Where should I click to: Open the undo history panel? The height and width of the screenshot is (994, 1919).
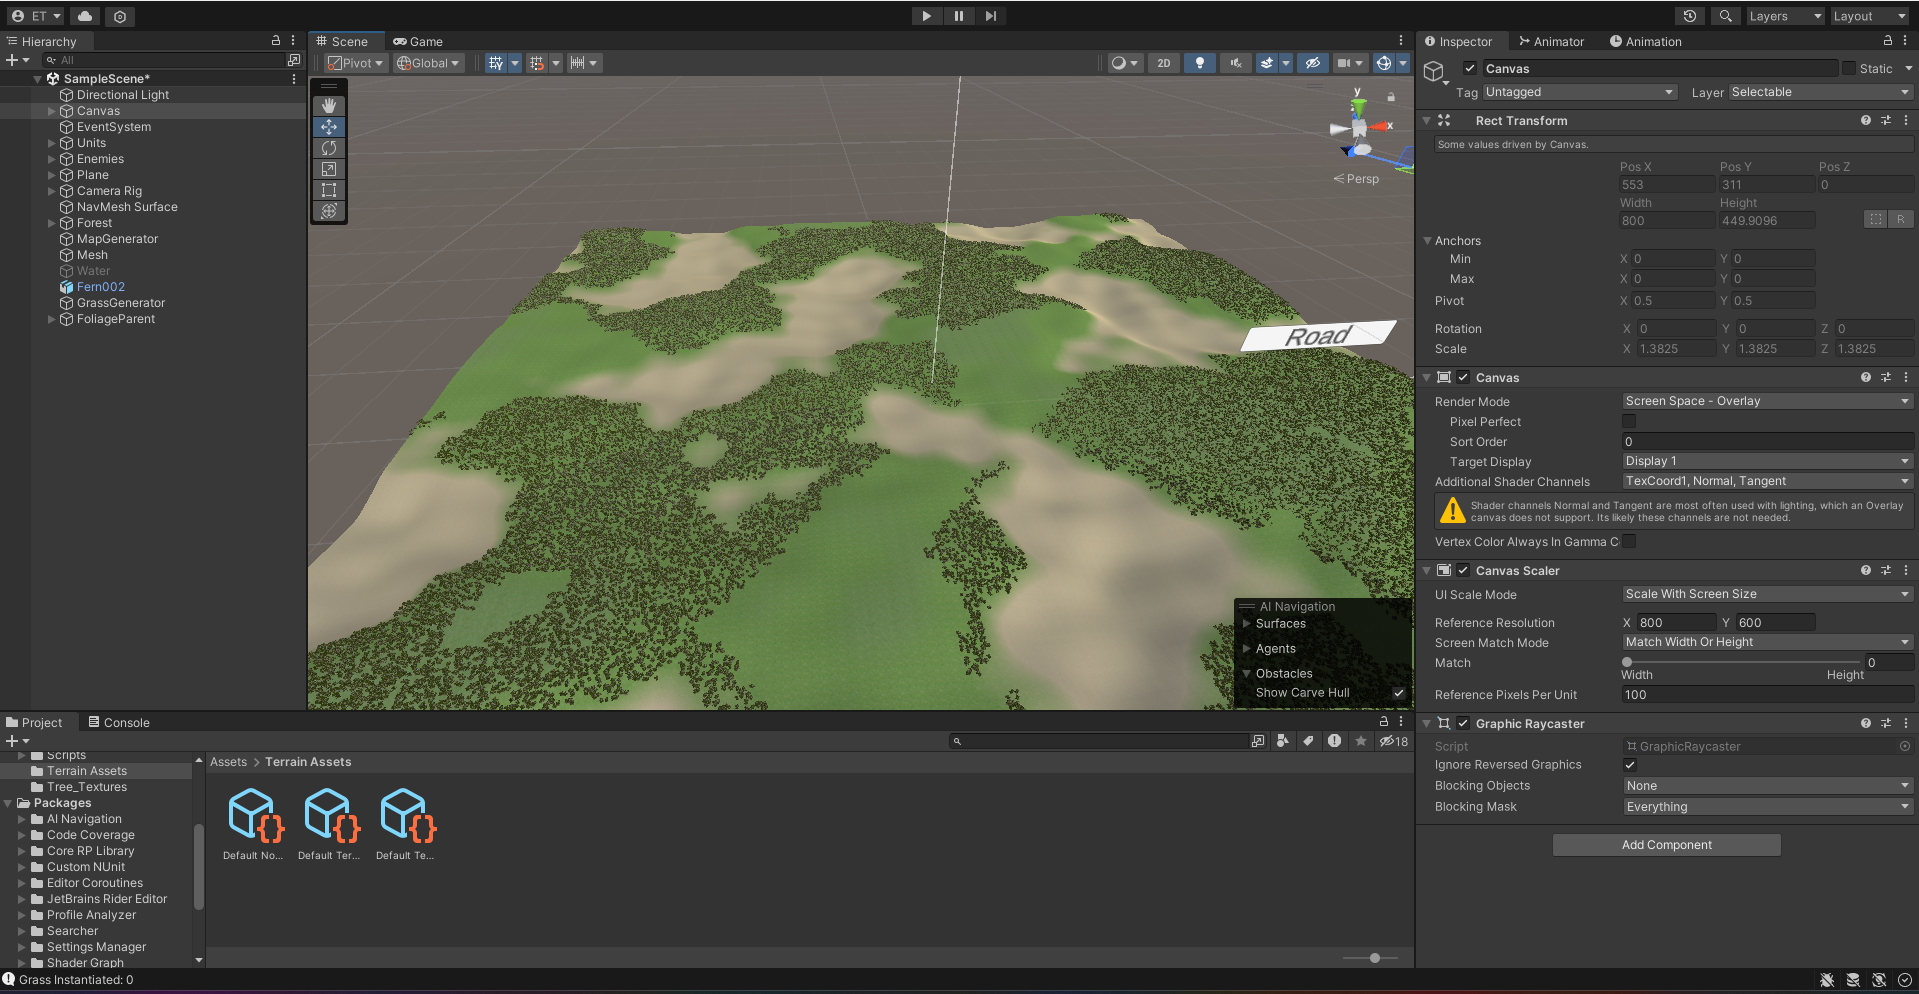(x=1690, y=16)
